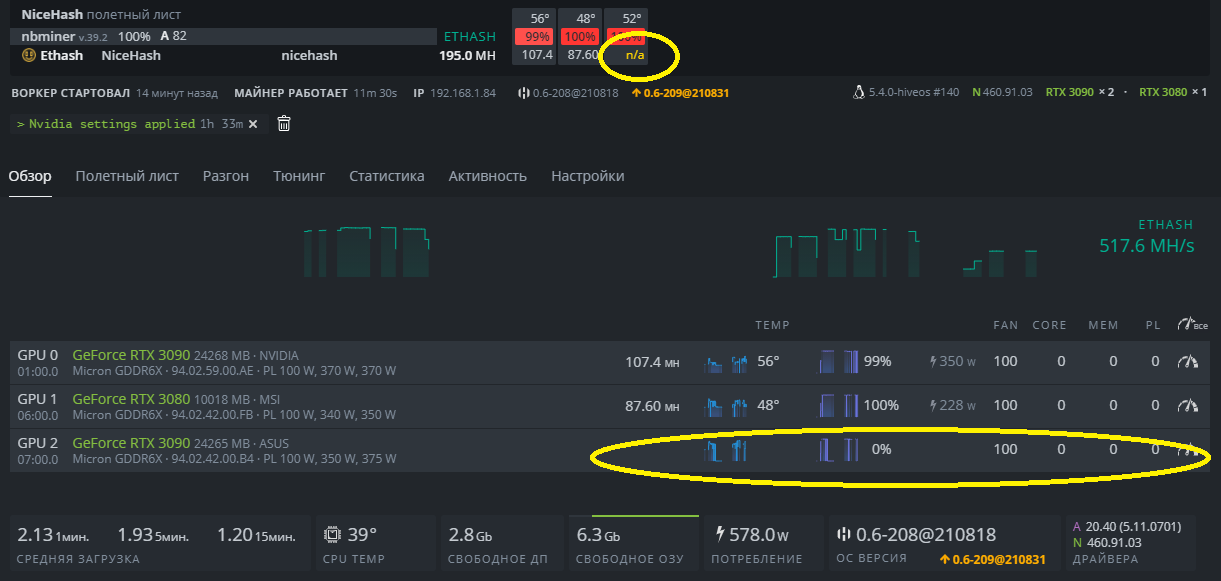Click the IP address 192.168.1.84

(462, 93)
